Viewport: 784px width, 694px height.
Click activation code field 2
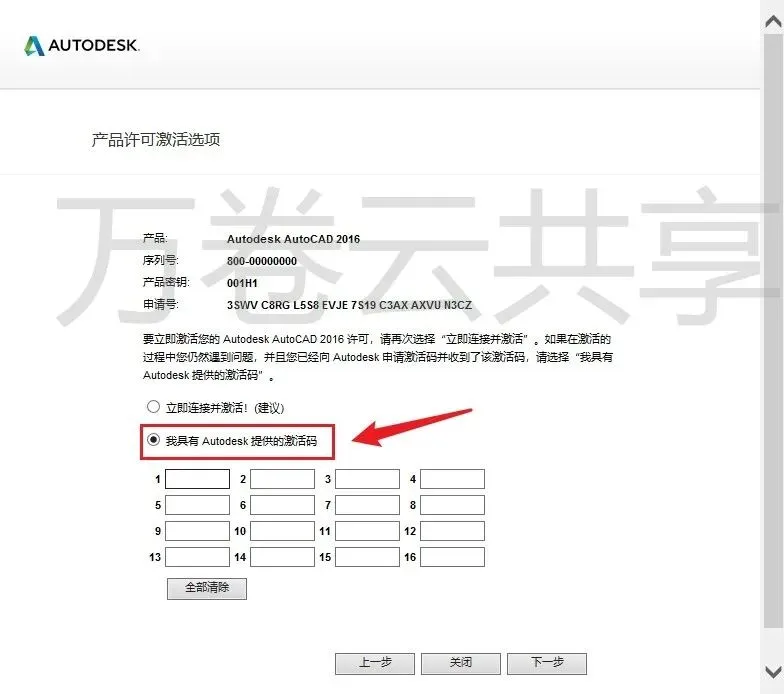point(282,479)
